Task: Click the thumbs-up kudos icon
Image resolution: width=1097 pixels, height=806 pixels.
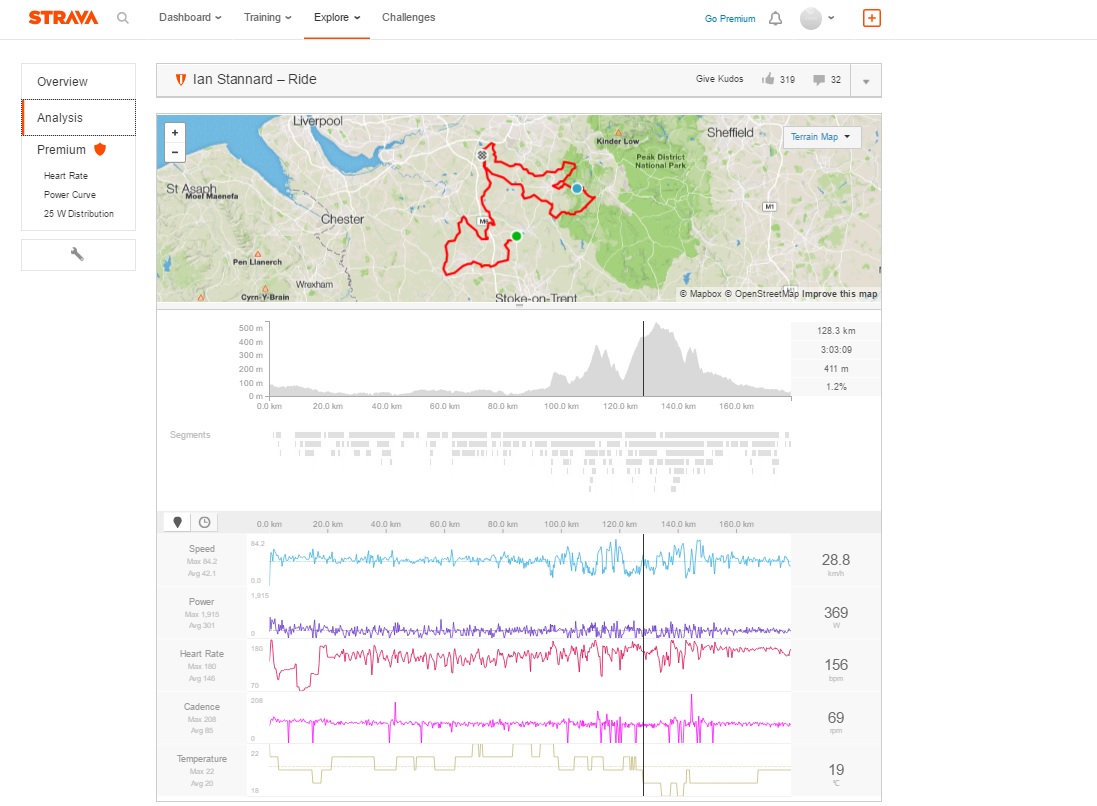Action: (768, 80)
